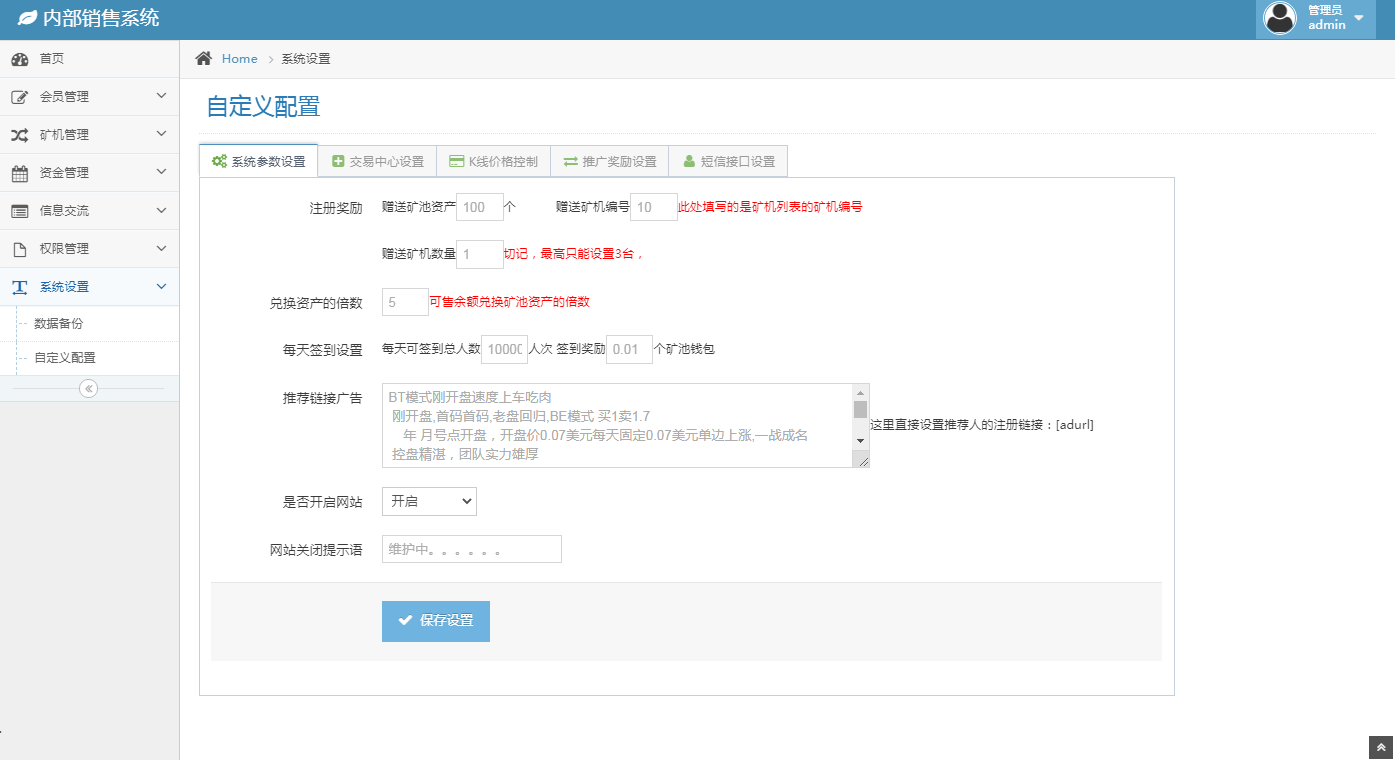Open the admin account dropdown arrow
This screenshot has width=1395, height=760.
click(1359, 18)
